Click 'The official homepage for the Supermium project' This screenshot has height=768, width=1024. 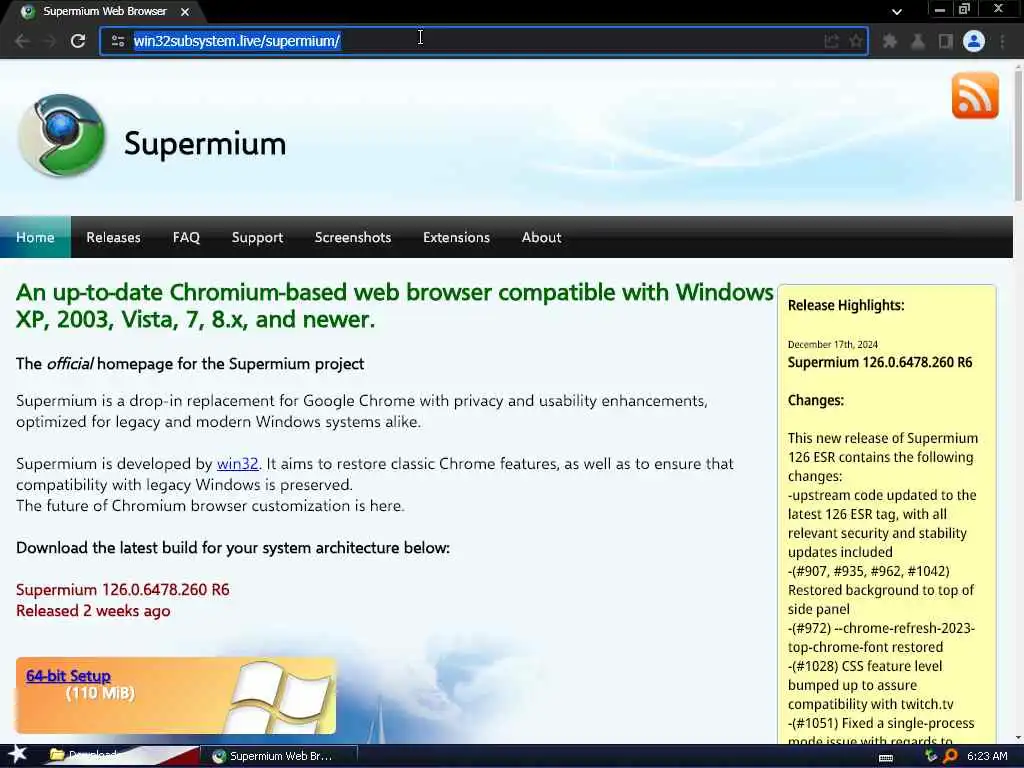click(190, 364)
